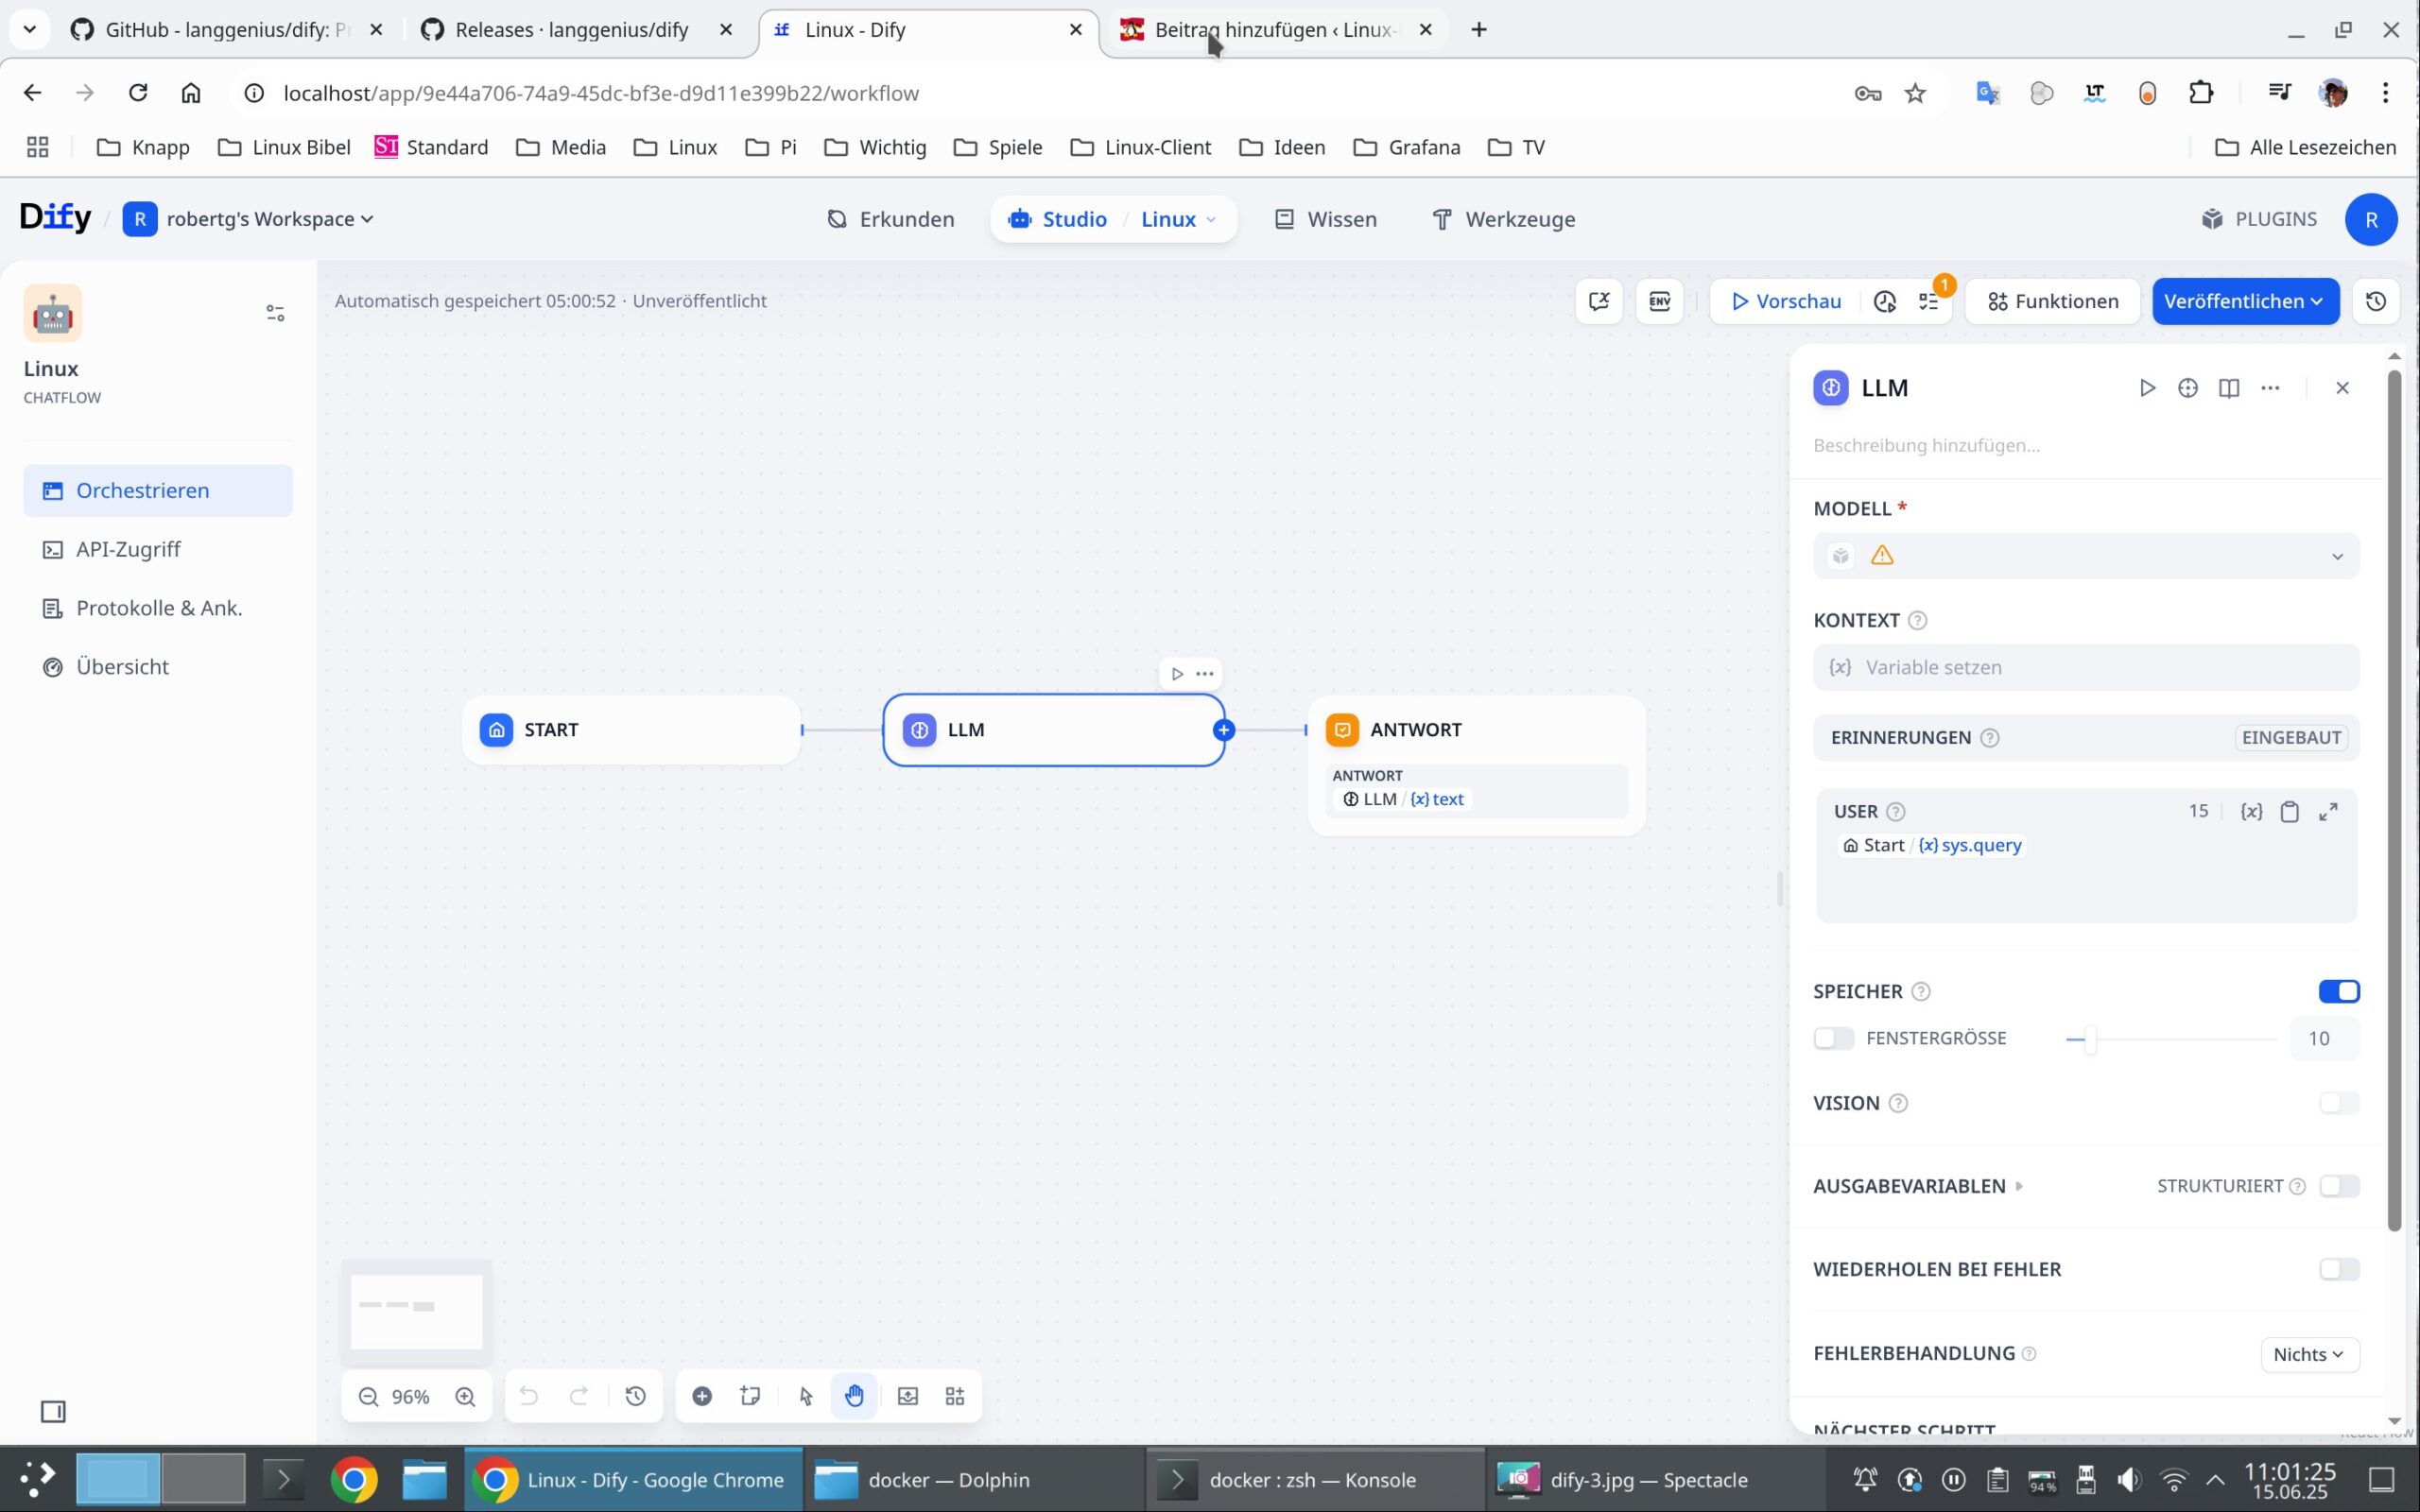Open LLM node ellipsis menu on canvas

(1205, 673)
